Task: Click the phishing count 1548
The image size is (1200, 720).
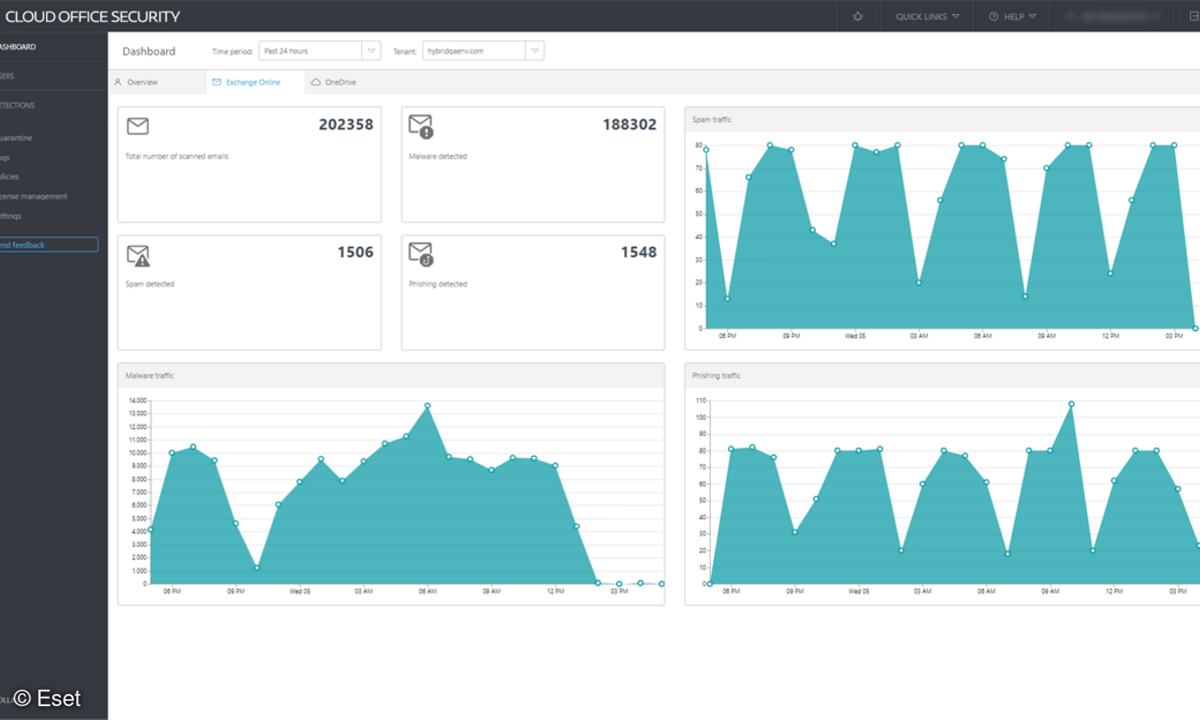Action: coord(638,252)
